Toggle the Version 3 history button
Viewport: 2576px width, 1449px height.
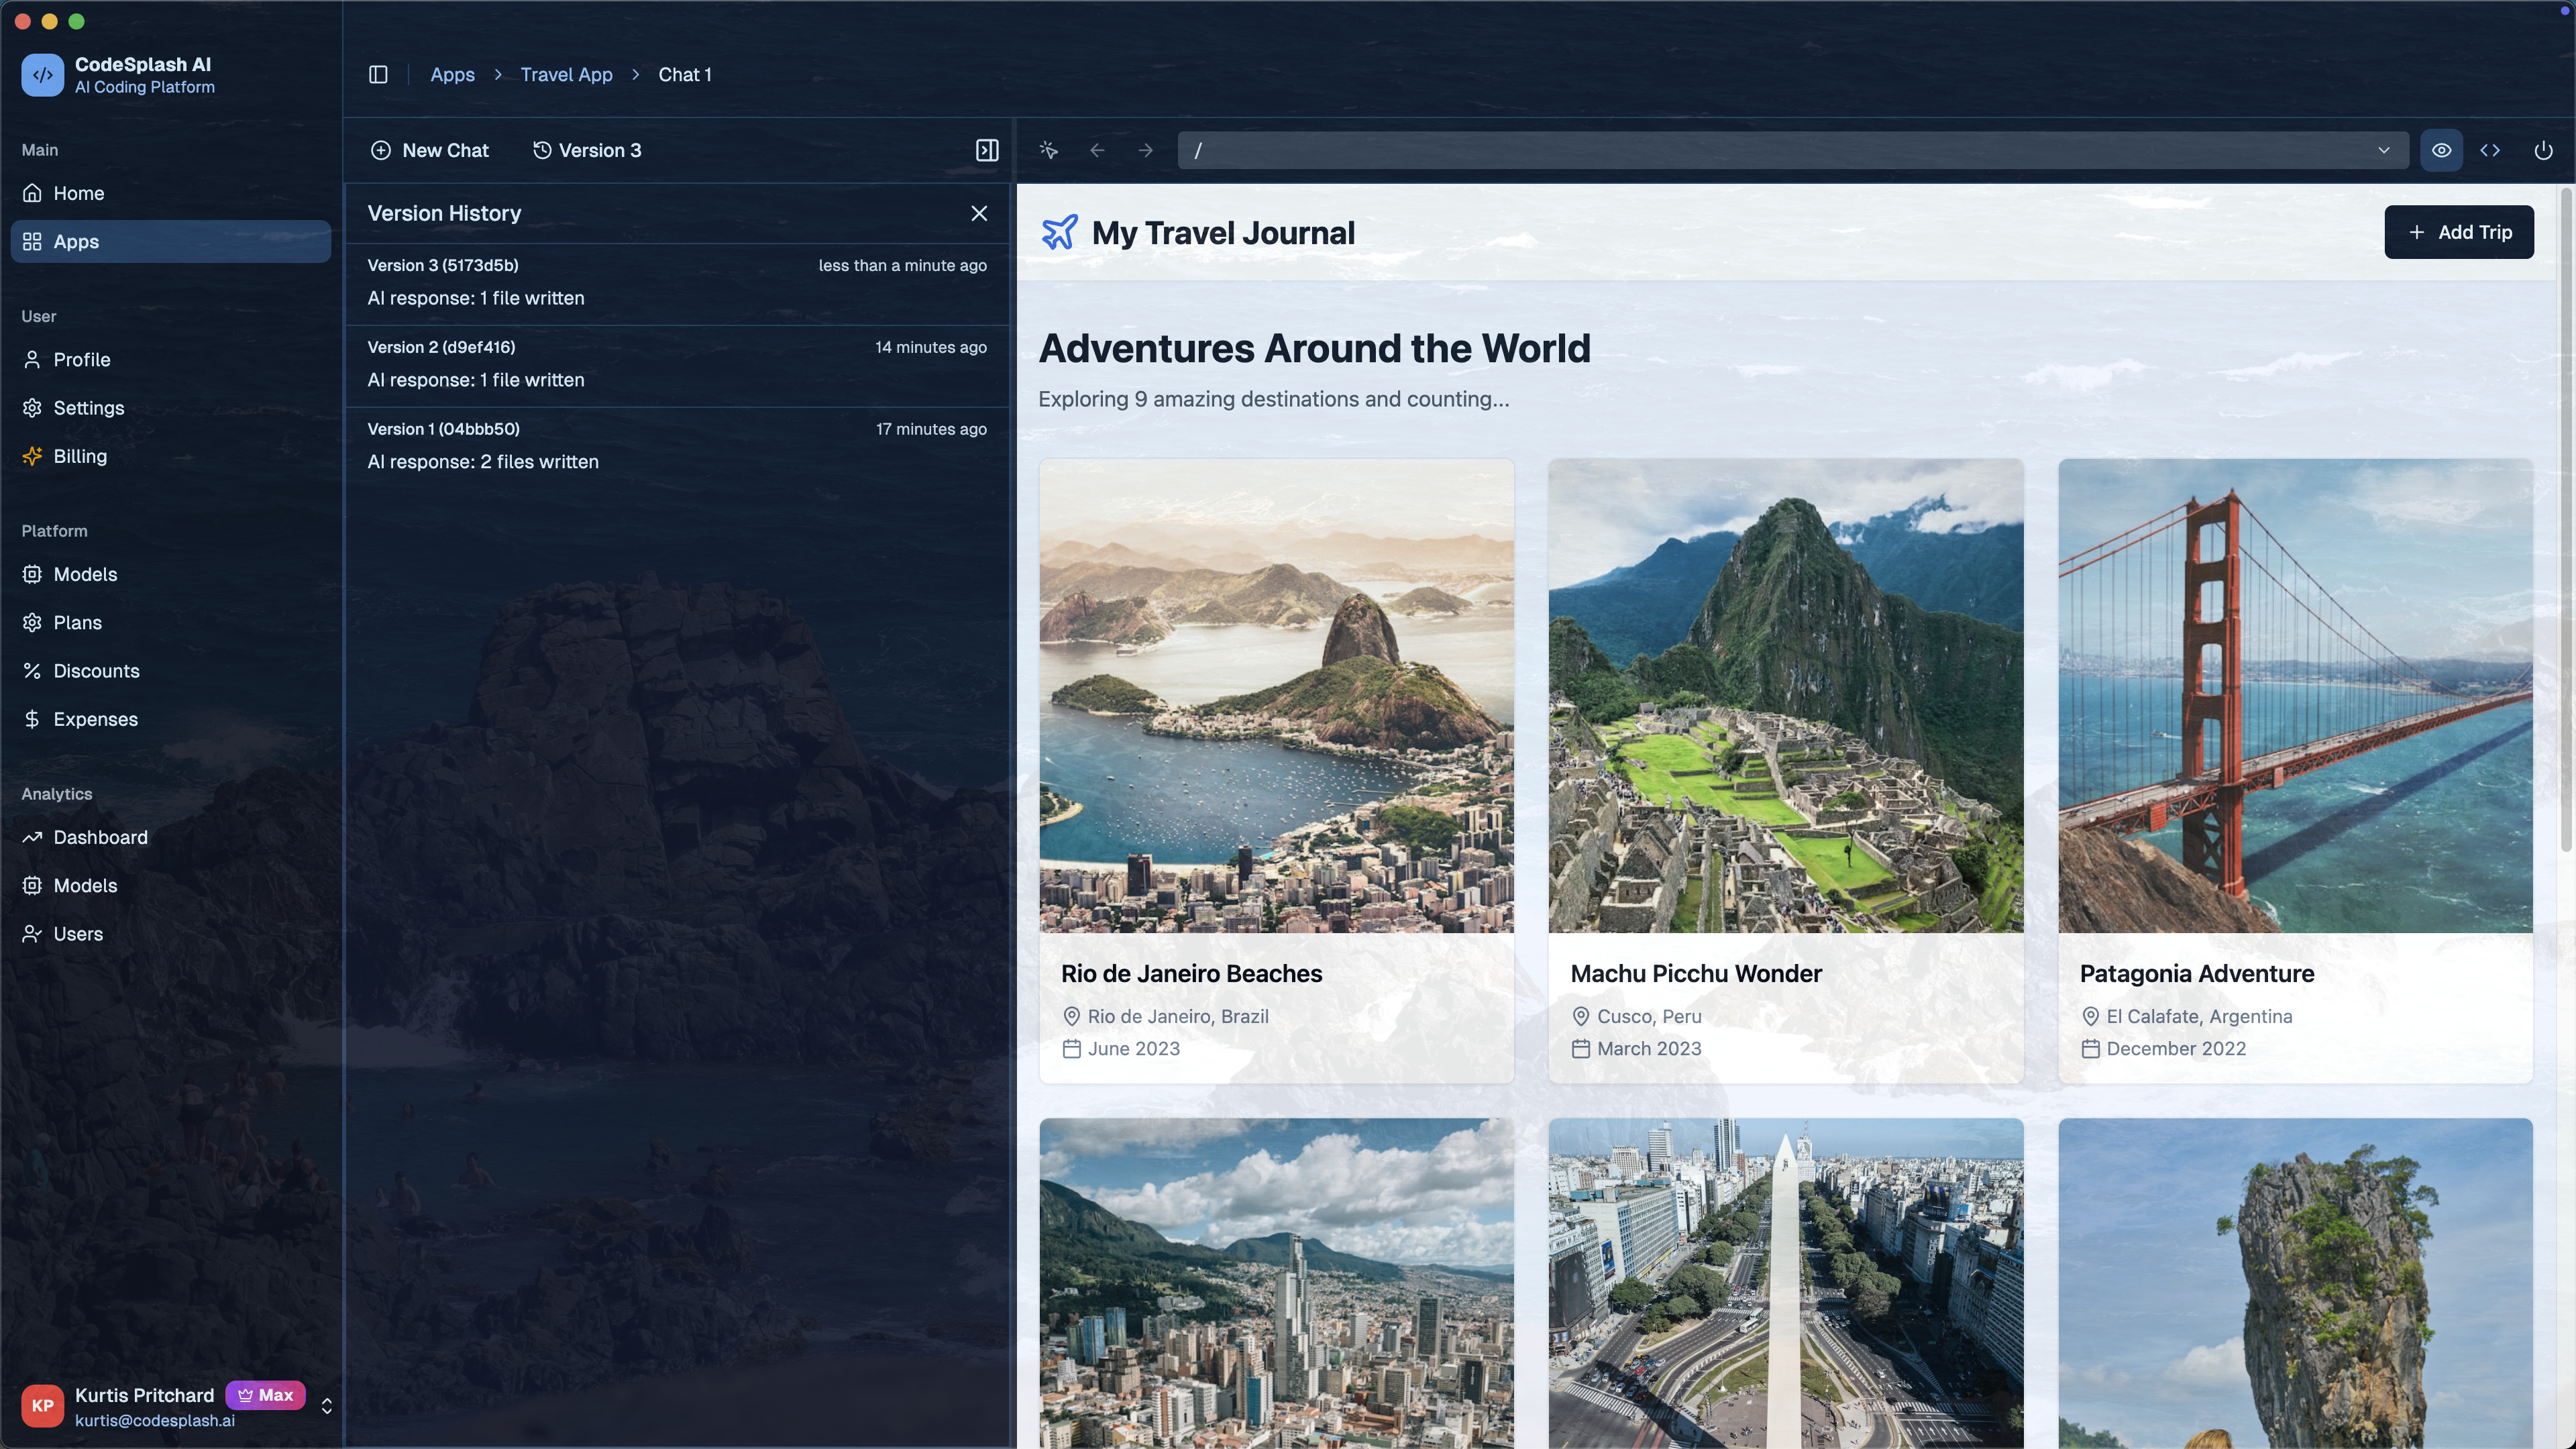click(x=587, y=150)
